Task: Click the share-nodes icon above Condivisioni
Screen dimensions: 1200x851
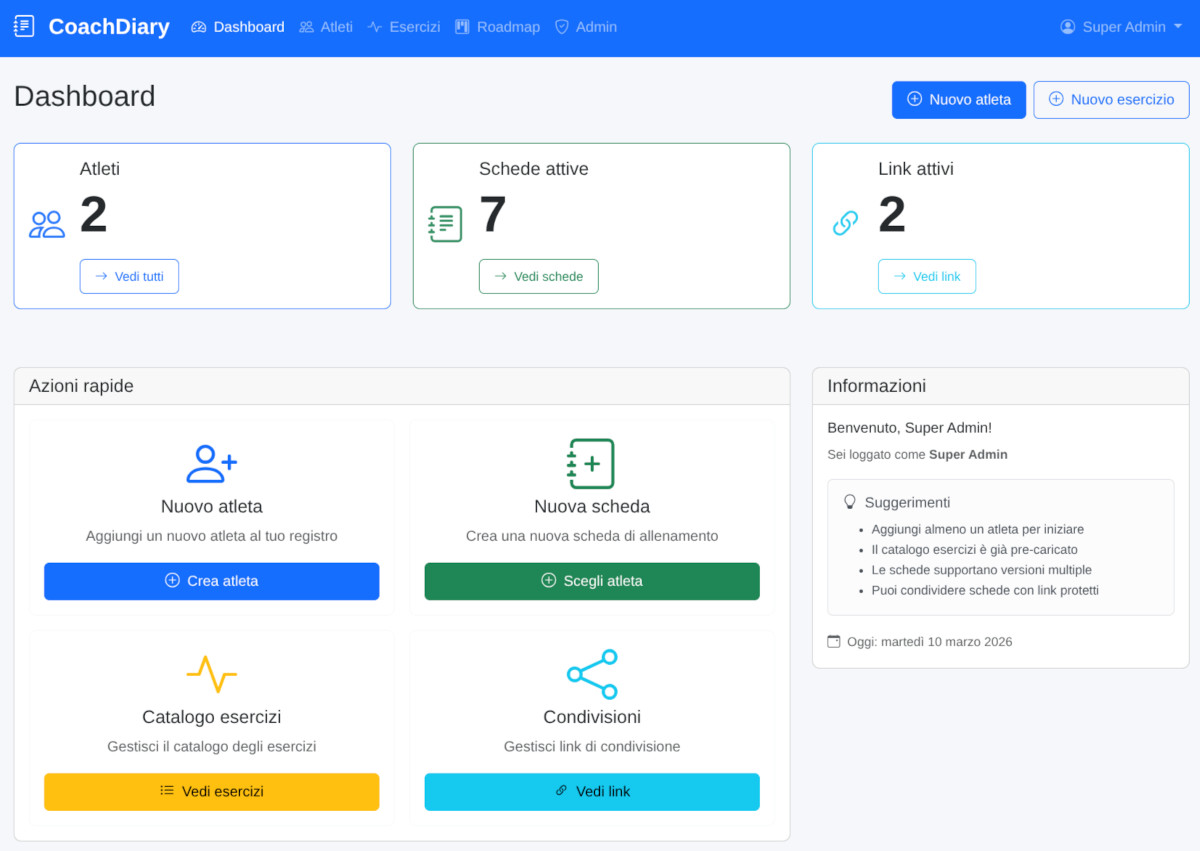Action: tap(591, 673)
